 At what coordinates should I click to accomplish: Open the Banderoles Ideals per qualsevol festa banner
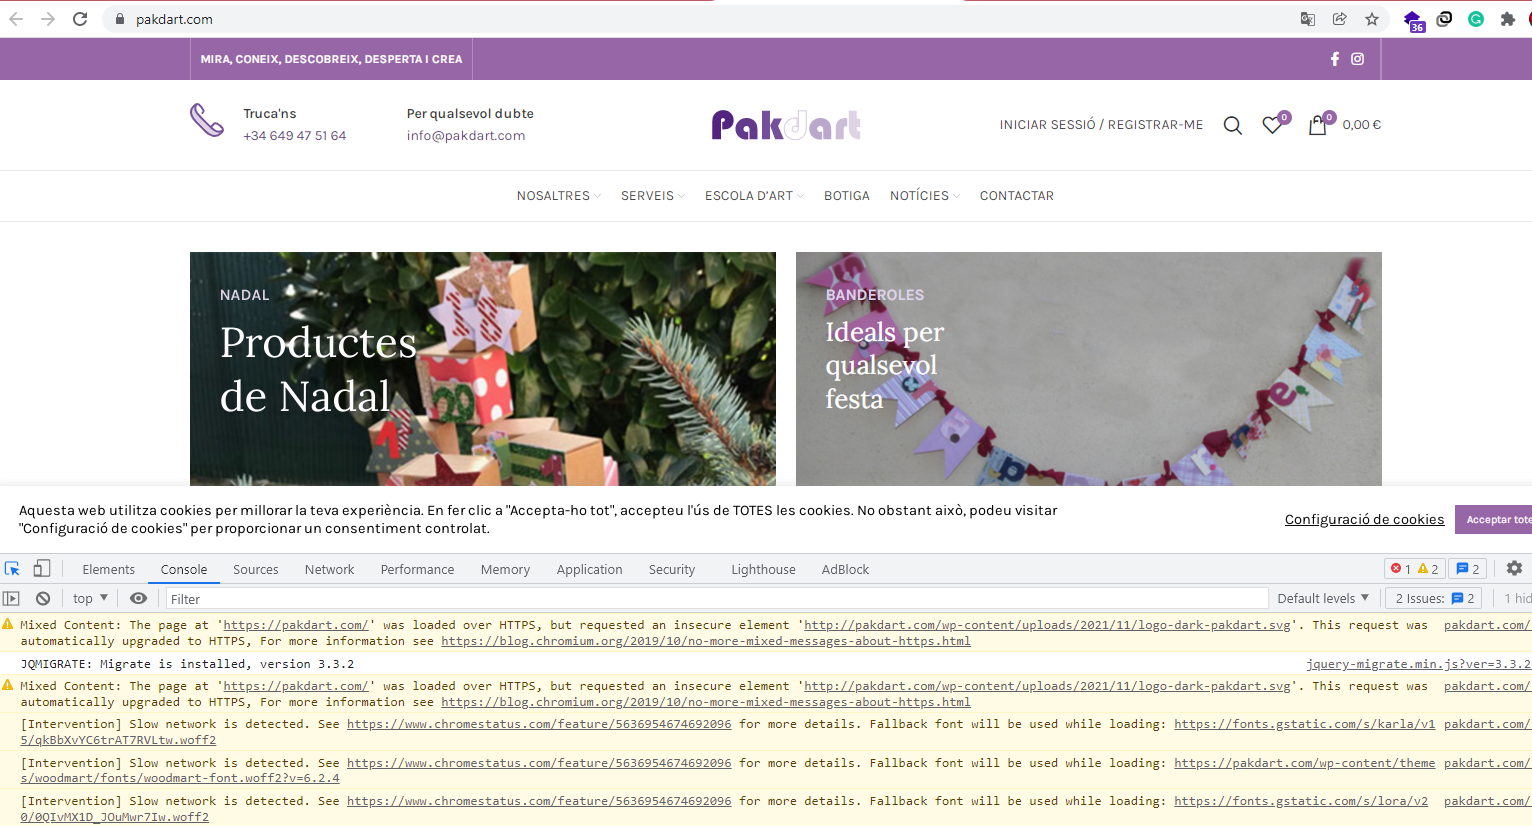1089,369
